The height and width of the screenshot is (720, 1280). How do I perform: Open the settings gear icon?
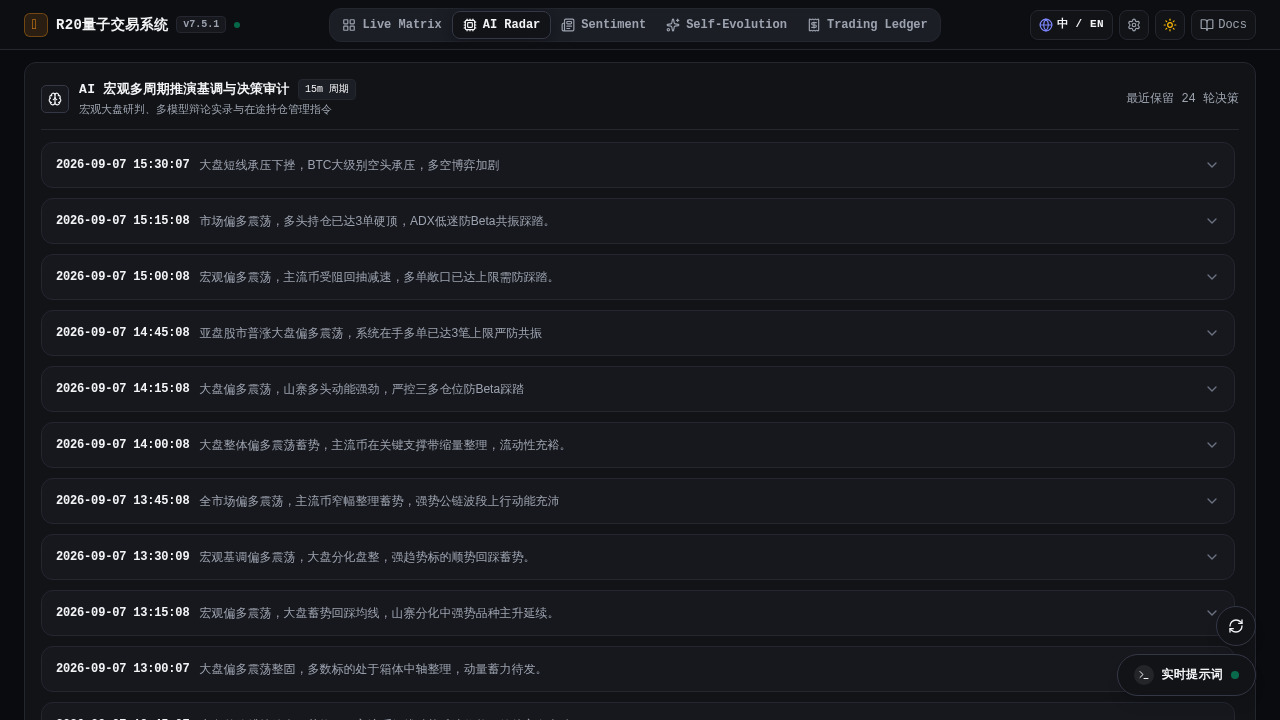1134,25
